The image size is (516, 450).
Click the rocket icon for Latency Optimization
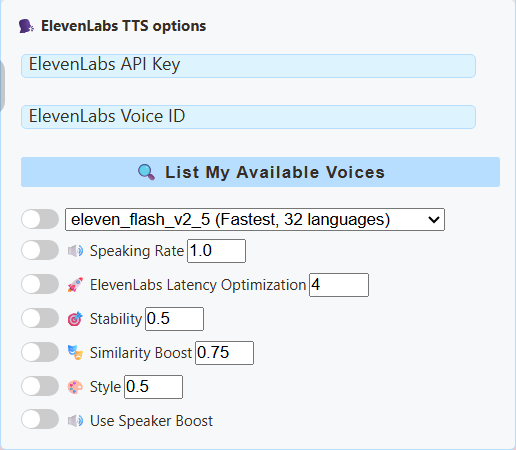[x=75, y=285]
